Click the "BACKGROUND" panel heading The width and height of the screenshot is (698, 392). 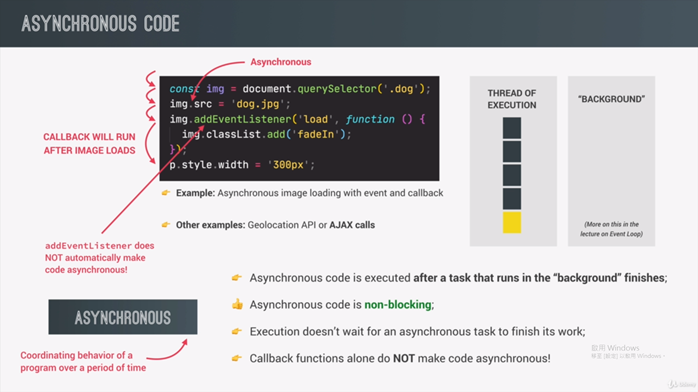(612, 99)
